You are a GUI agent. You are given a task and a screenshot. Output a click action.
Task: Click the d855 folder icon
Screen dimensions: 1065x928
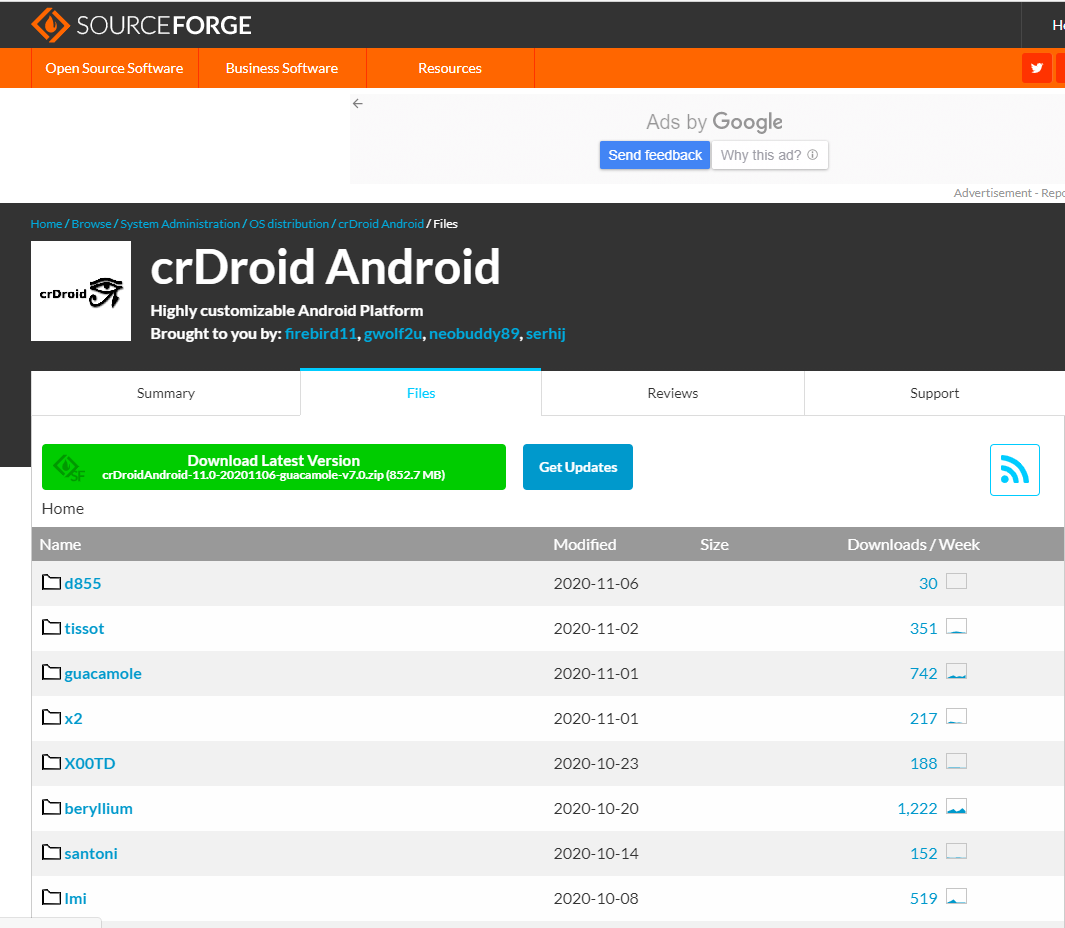tap(51, 582)
